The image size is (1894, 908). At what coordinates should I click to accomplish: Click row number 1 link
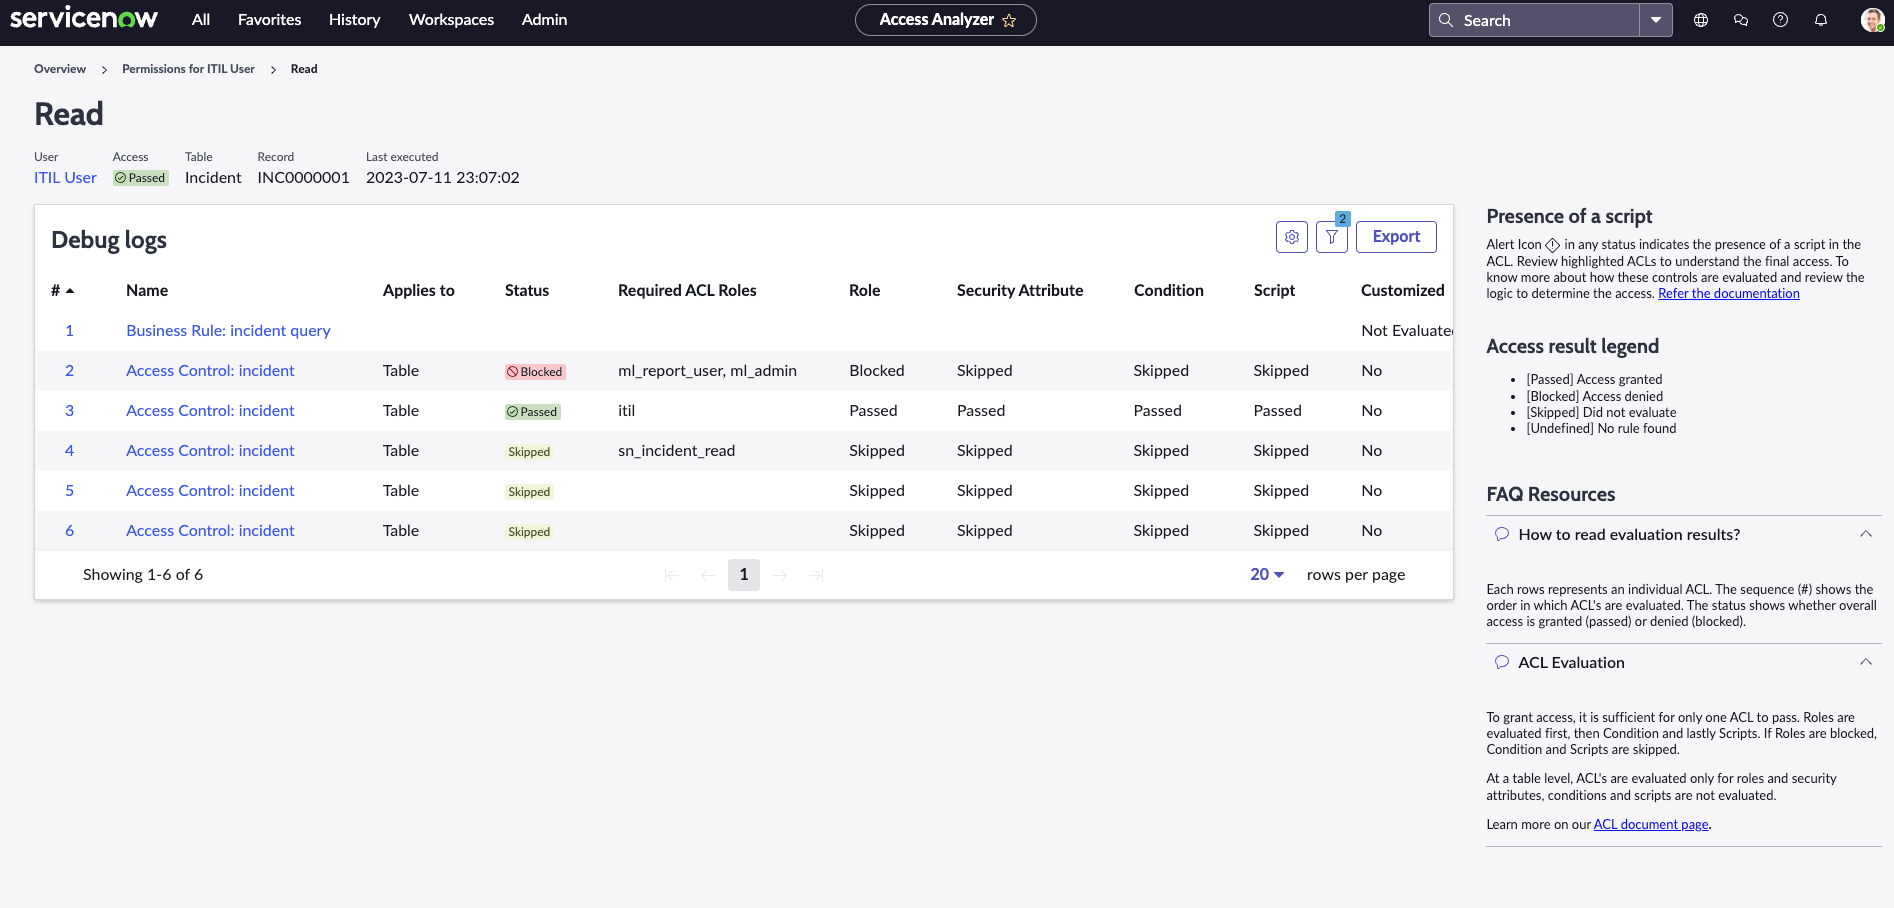click(x=69, y=331)
